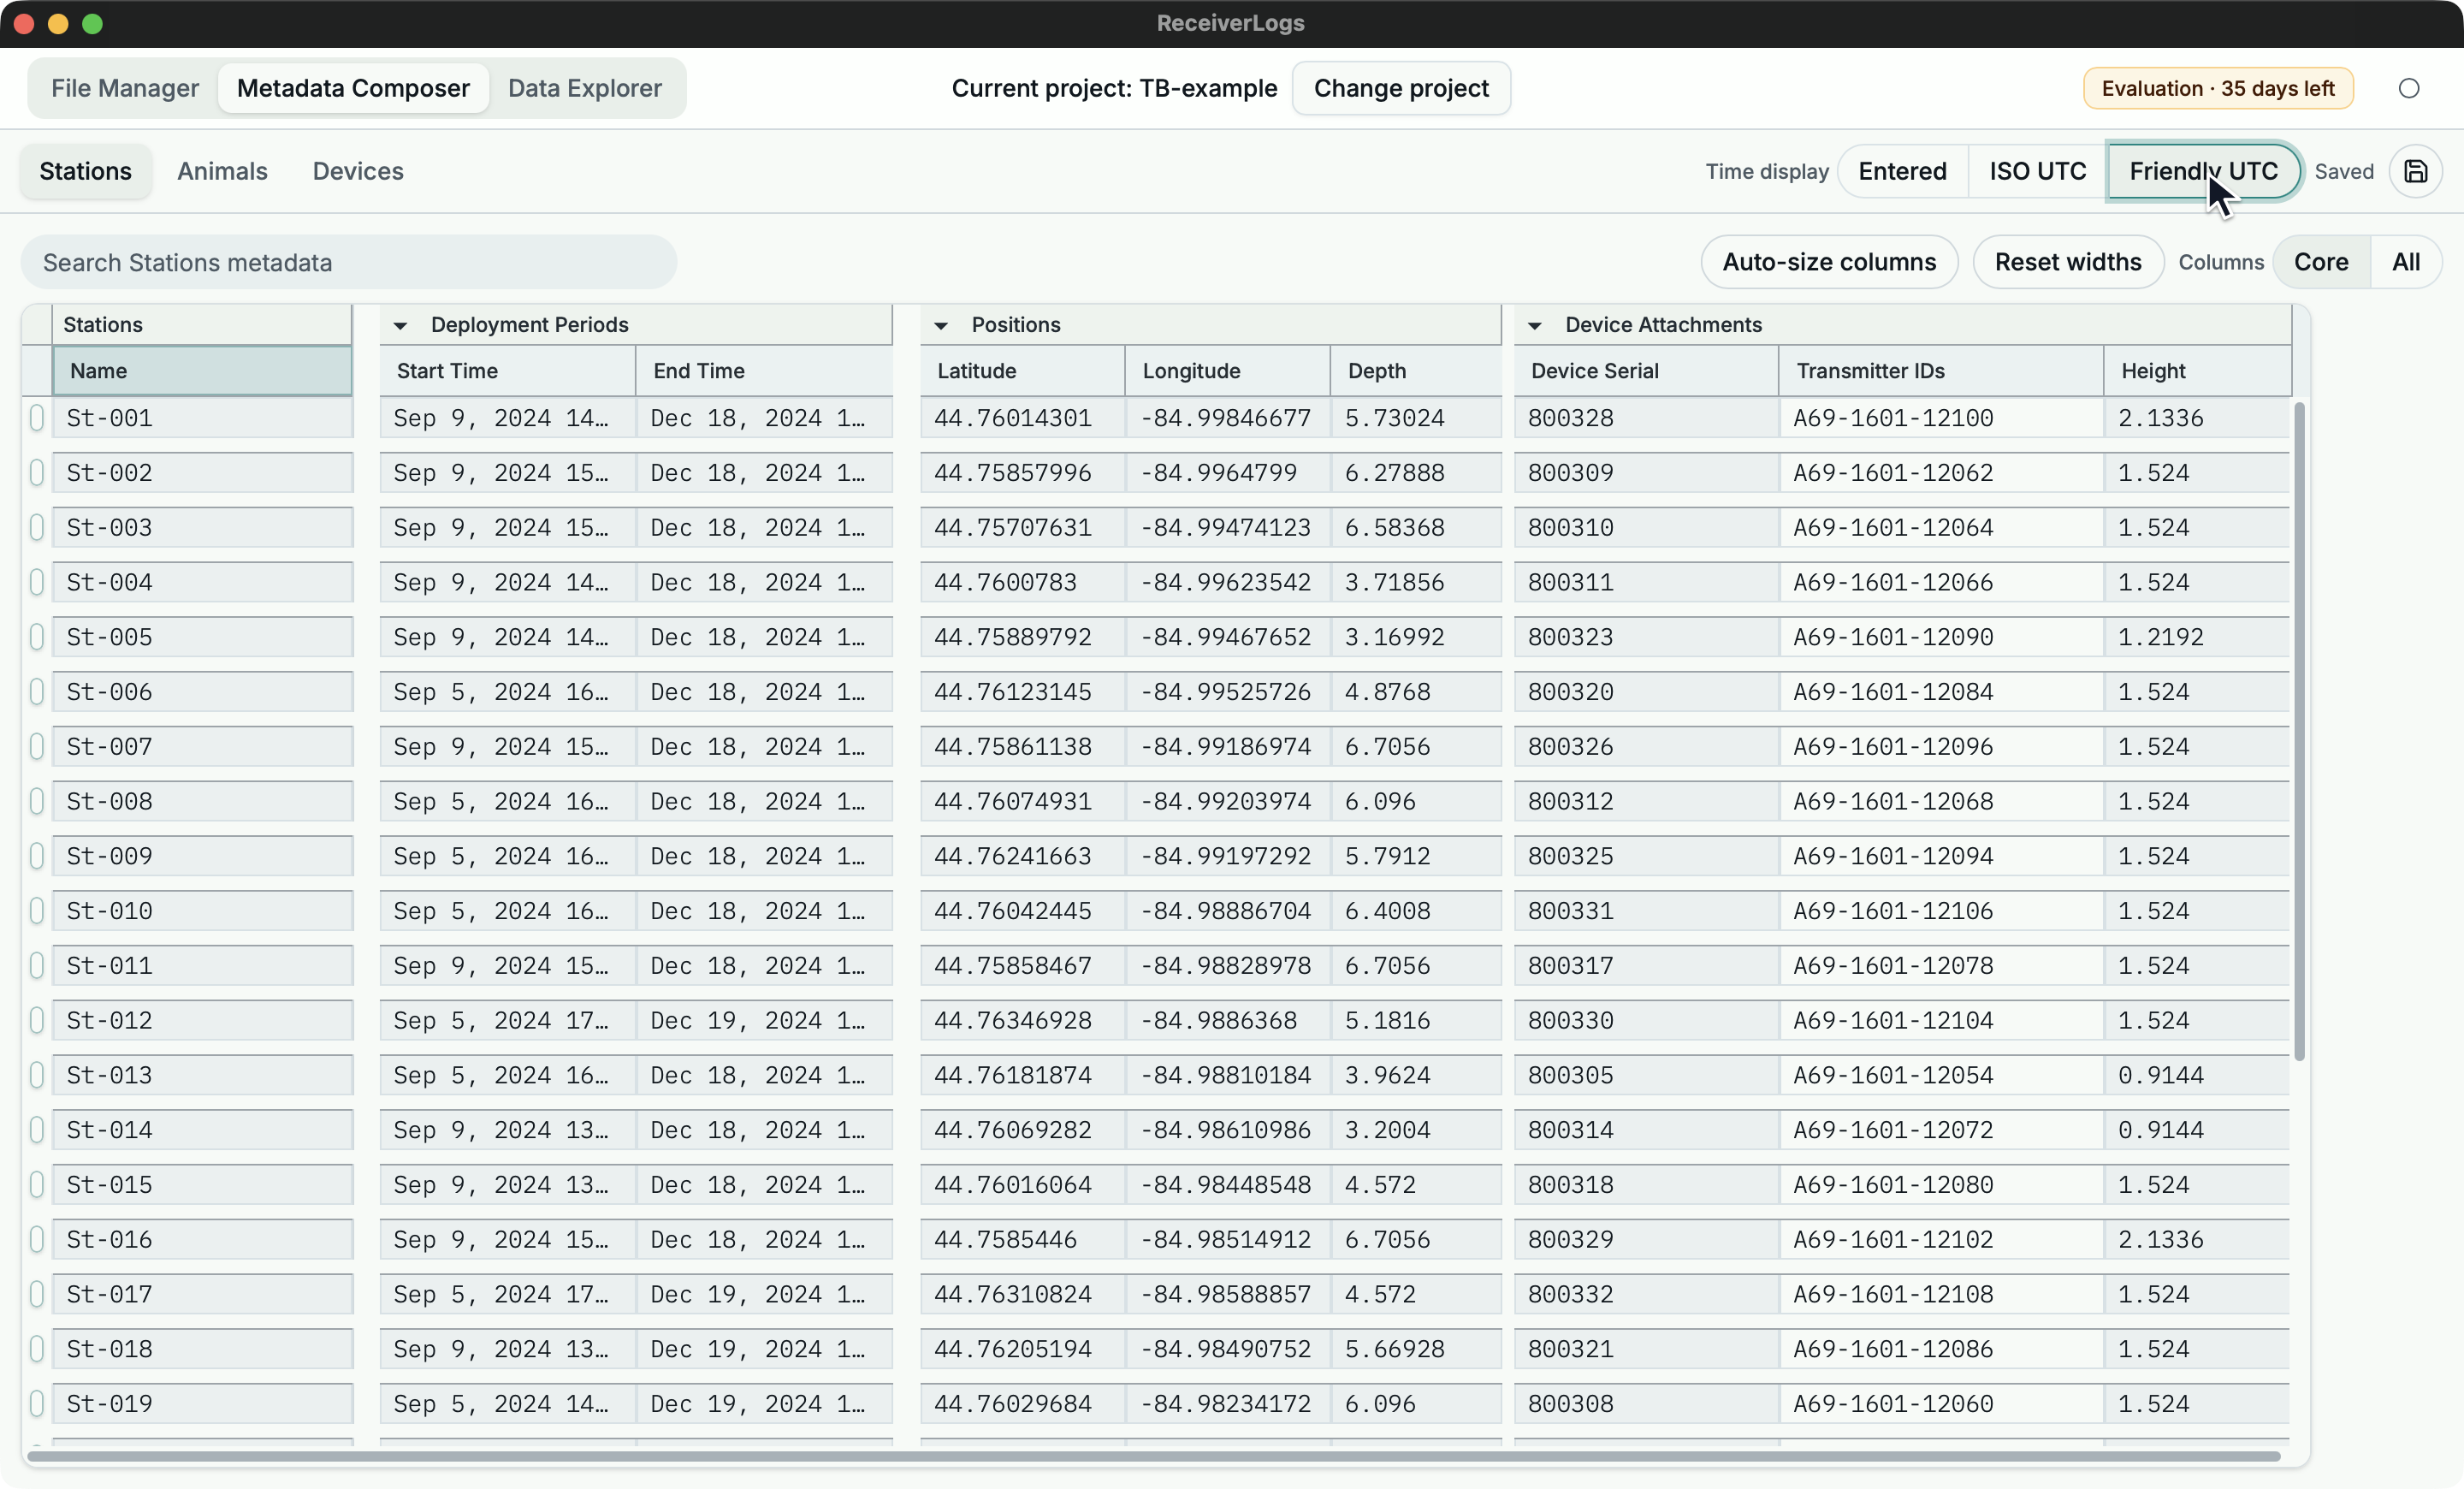2464x1489 pixels.
Task: Click the Device Serial column header
Action: (1646, 371)
